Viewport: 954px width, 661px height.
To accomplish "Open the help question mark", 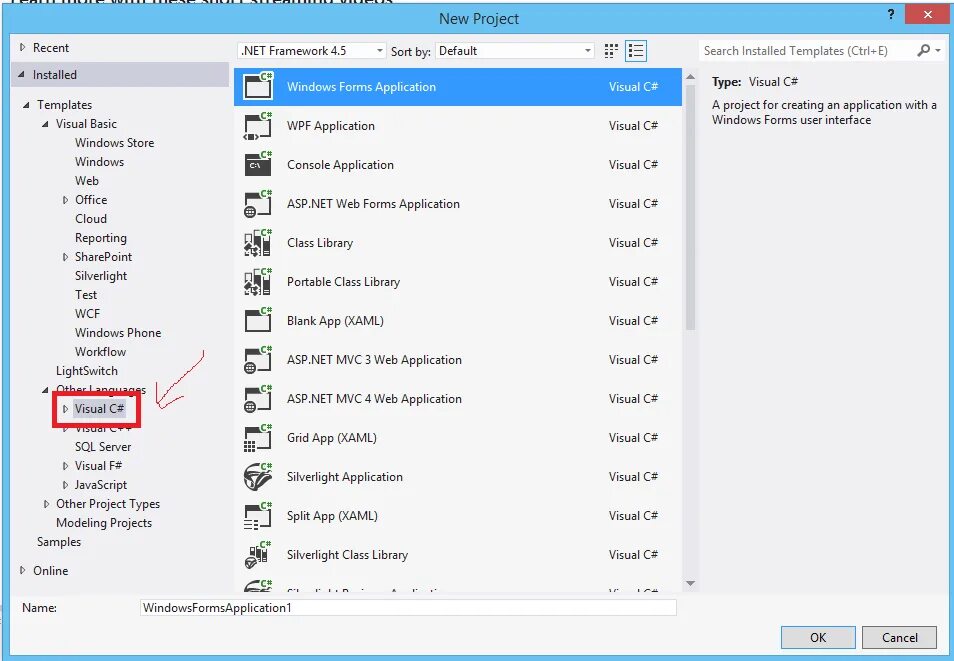I will click(891, 15).
